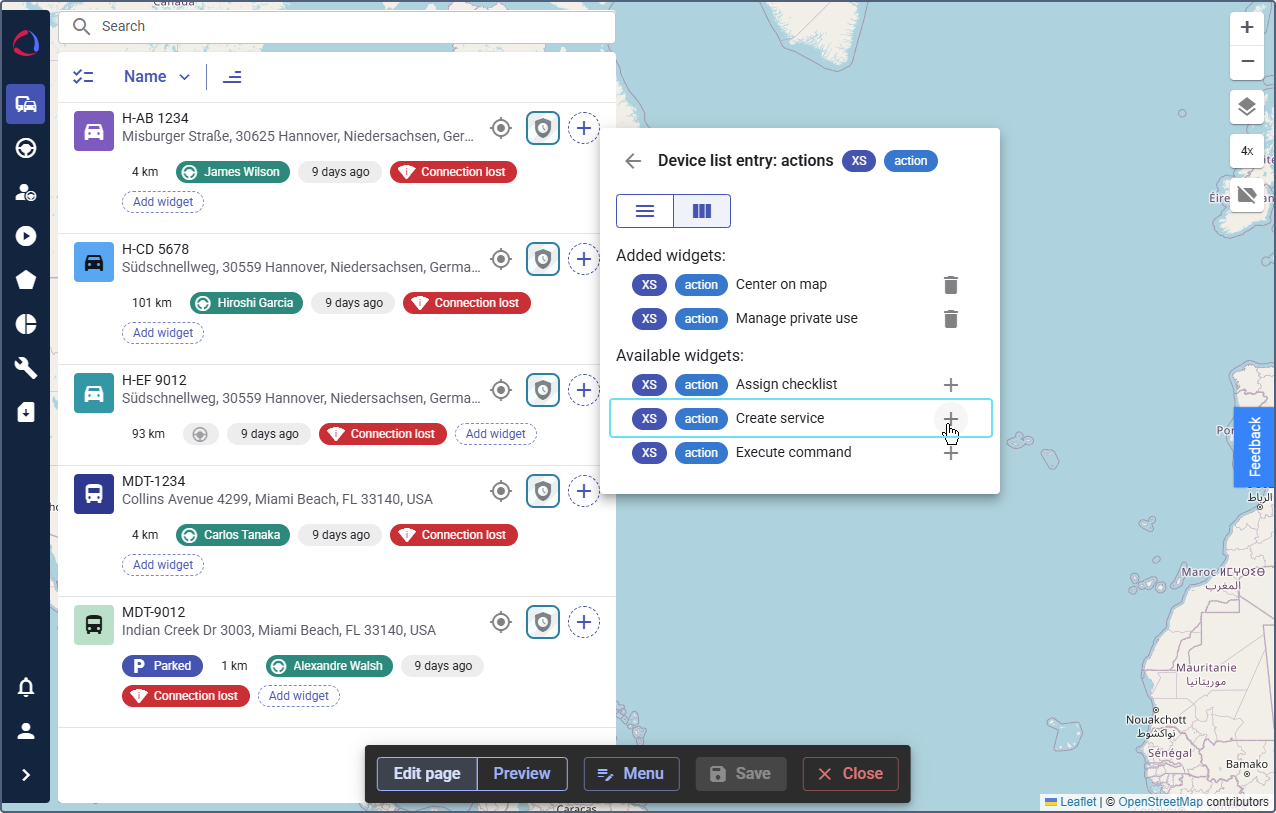Expand the left sidebar with the chevron

(26, 775)
